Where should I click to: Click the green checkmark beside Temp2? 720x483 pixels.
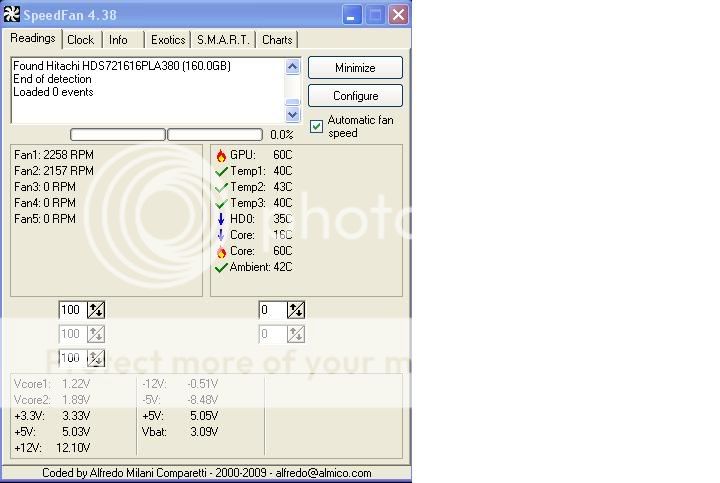221,187
